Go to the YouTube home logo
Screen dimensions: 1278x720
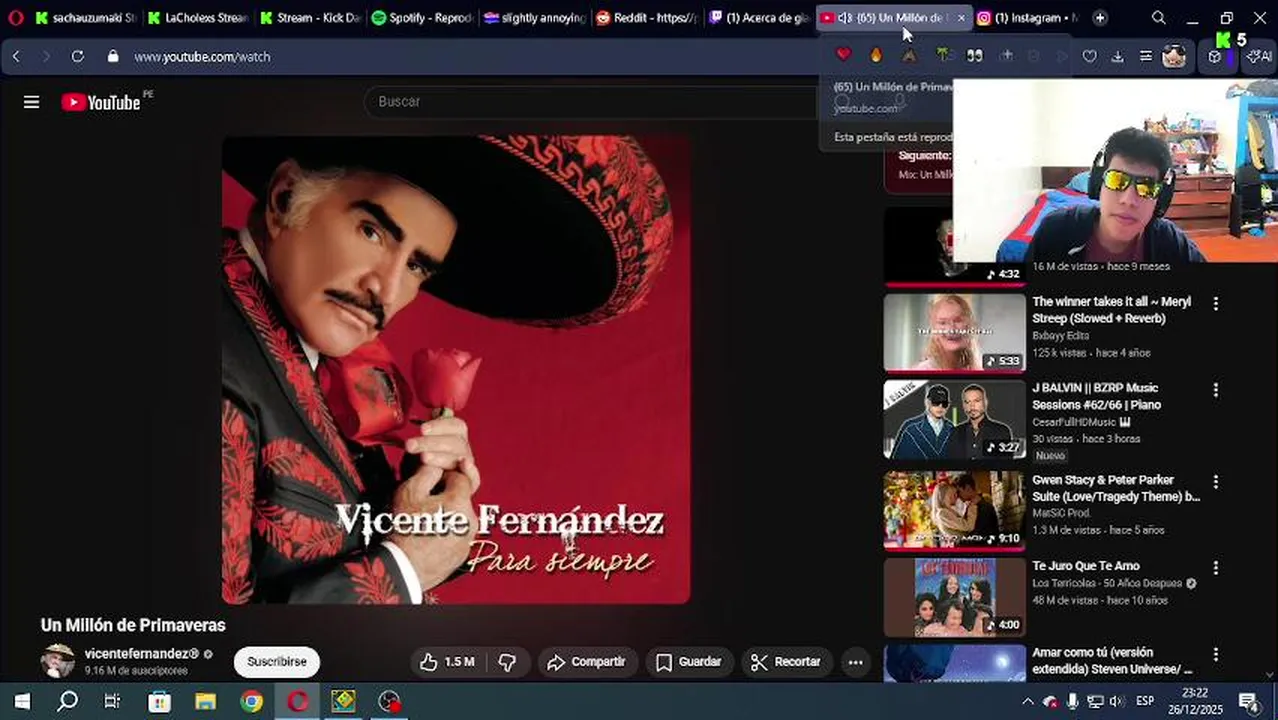coord(101,102)
